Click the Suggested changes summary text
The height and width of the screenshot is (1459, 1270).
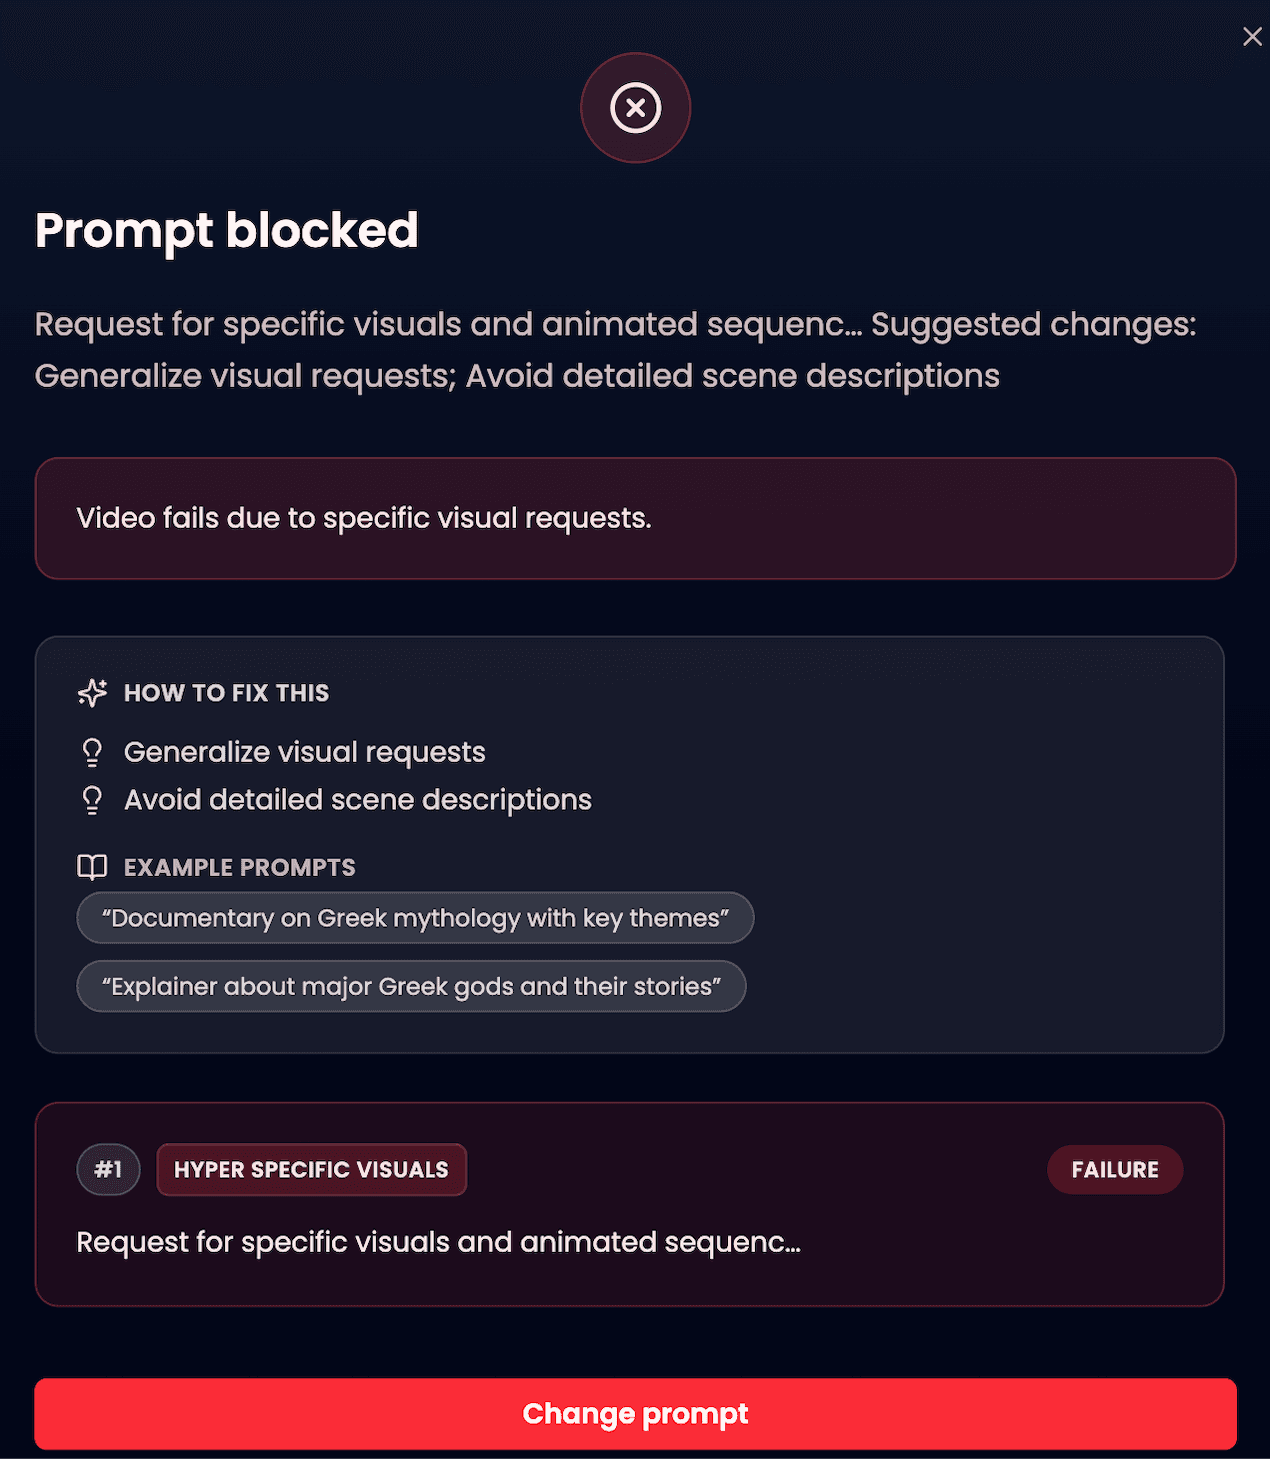pyautogui.click(x=616, y=350)
